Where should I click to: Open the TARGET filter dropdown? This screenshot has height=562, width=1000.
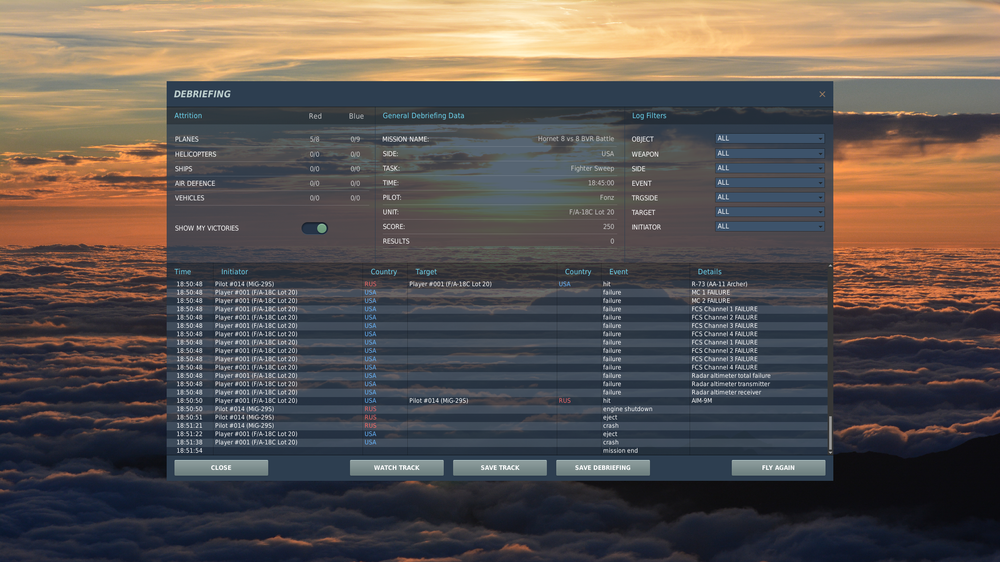(x=769, y=212)
